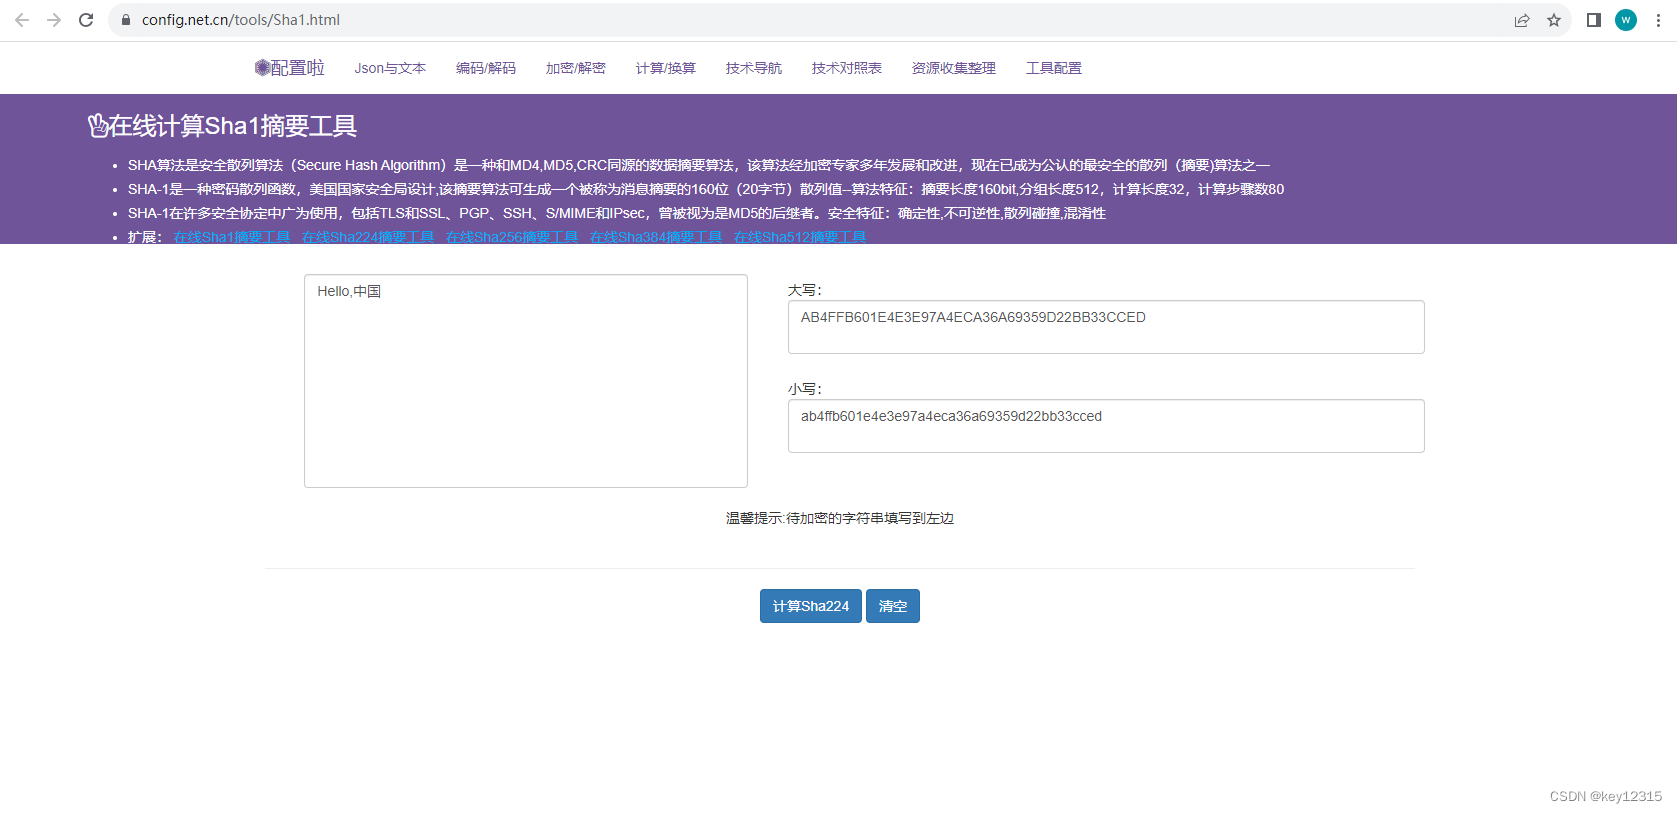Bookmark this page with star icon

click(1554, 20)
